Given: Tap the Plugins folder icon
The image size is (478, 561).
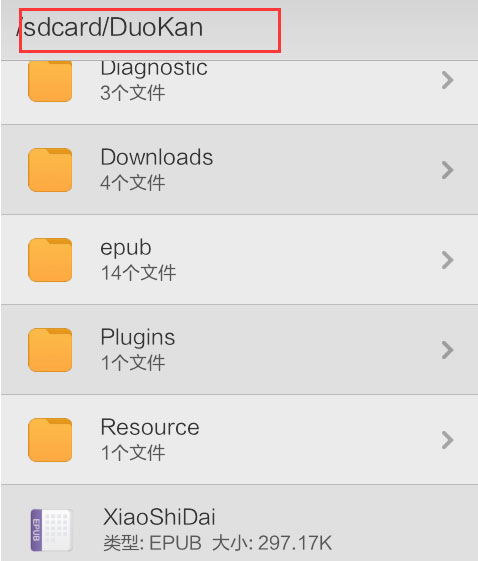Looking at the screenshot, I should point(50,350).
